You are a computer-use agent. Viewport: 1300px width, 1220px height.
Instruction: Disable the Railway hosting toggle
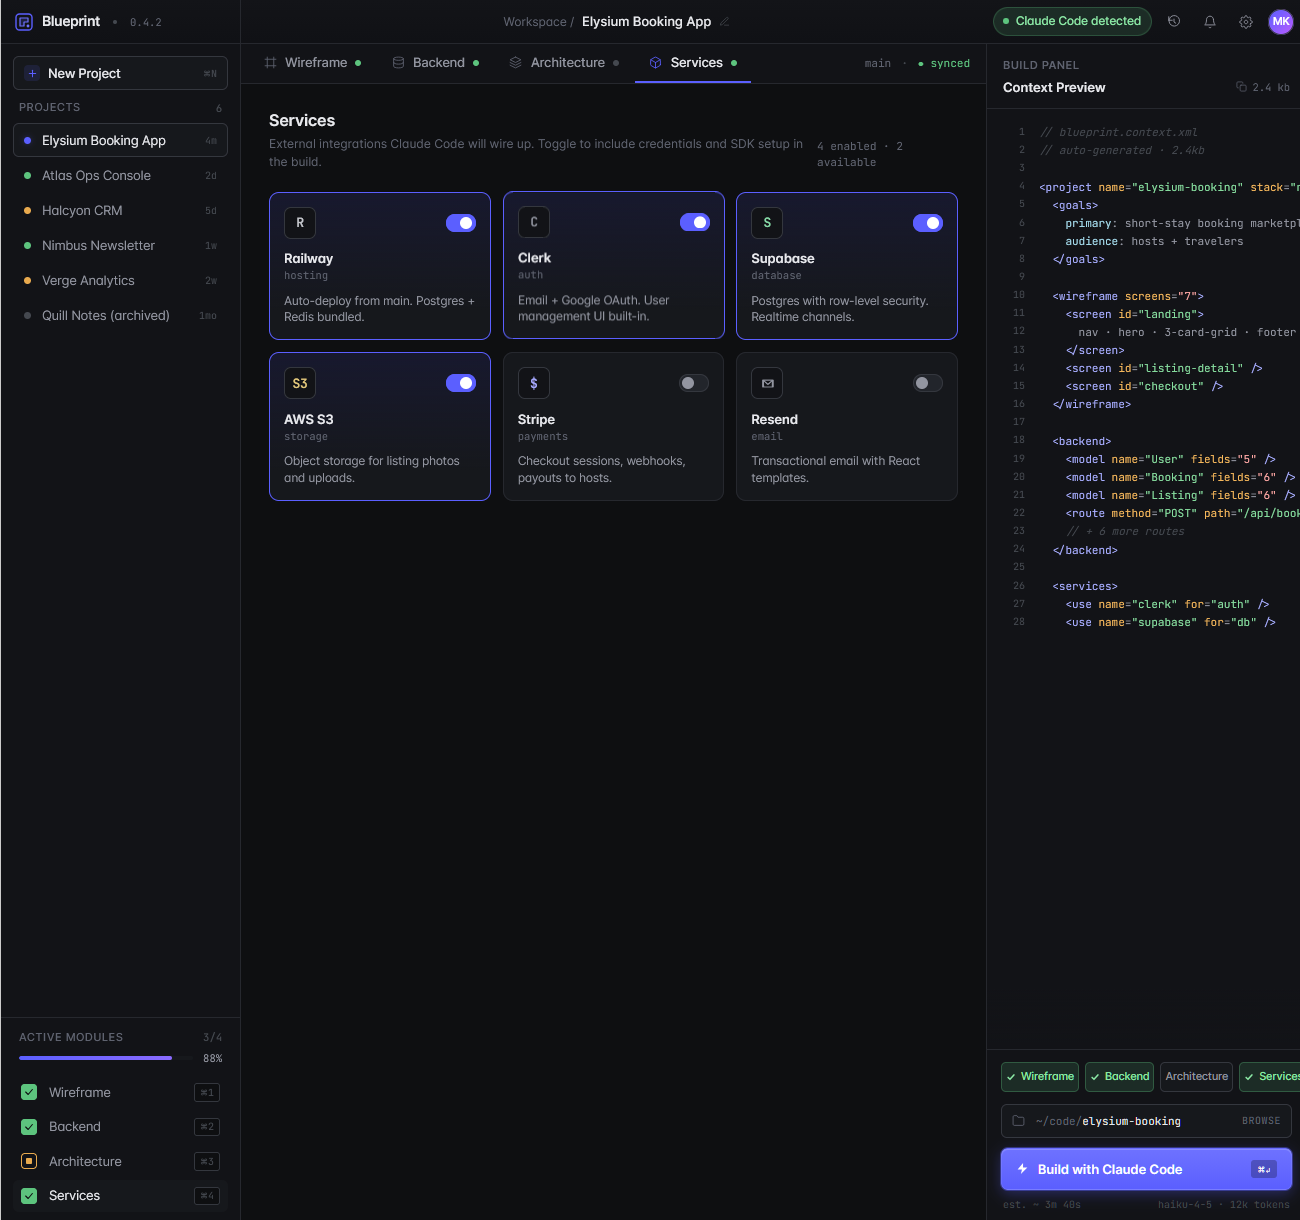[x=461, y=223]
